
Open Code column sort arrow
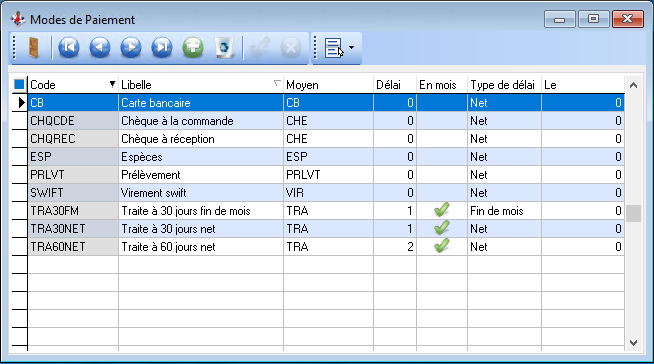pyautogui.click(x=112, y=84)
